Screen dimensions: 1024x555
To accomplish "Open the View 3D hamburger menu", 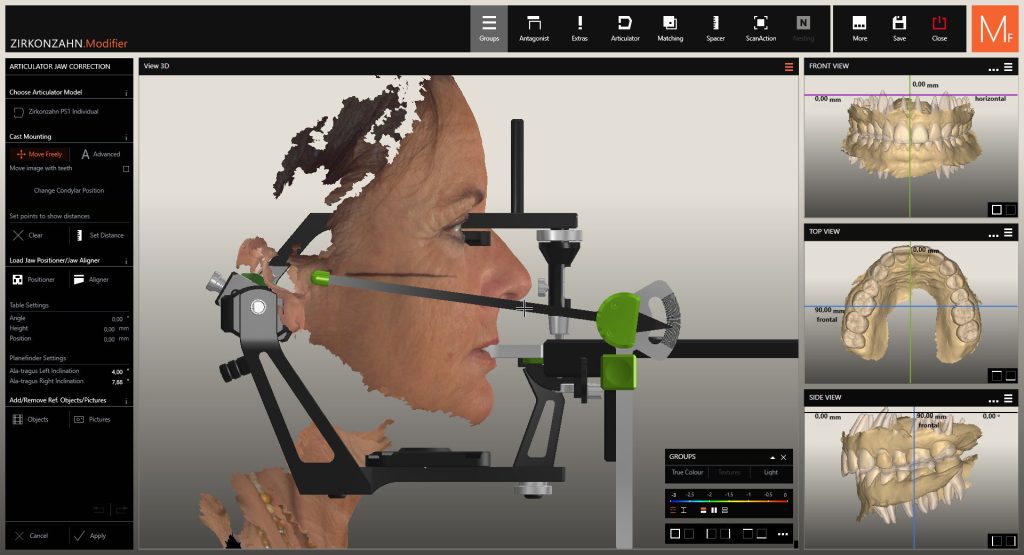I will (x=788, y=67).
